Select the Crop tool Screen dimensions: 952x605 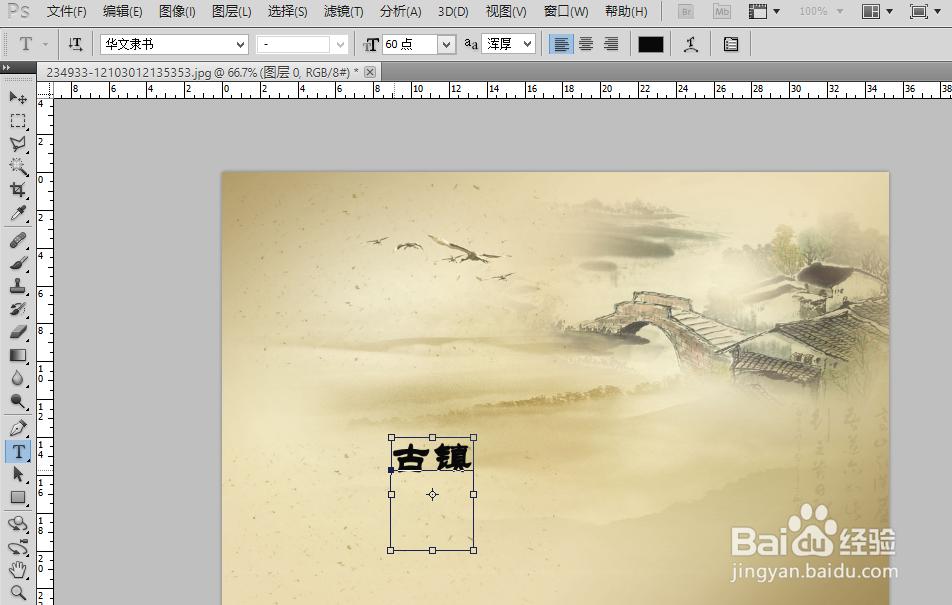coord(18,190)
